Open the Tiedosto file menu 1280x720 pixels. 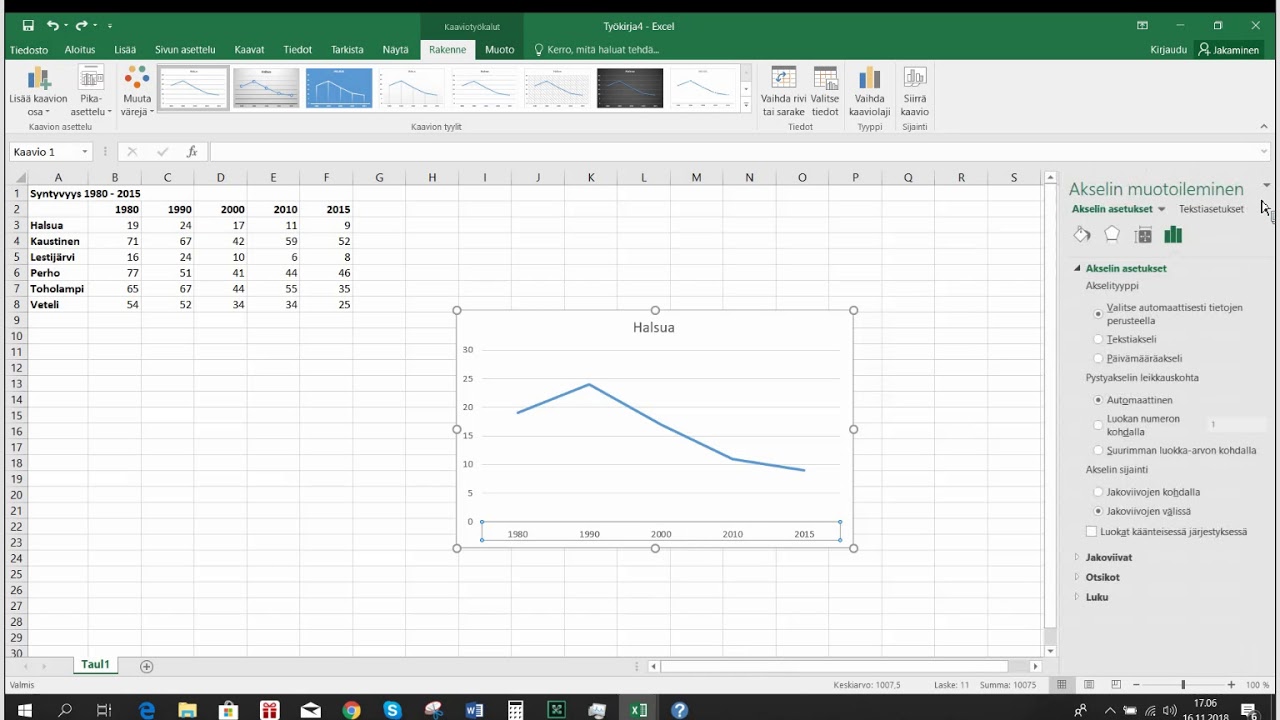(x=29, y=50)
